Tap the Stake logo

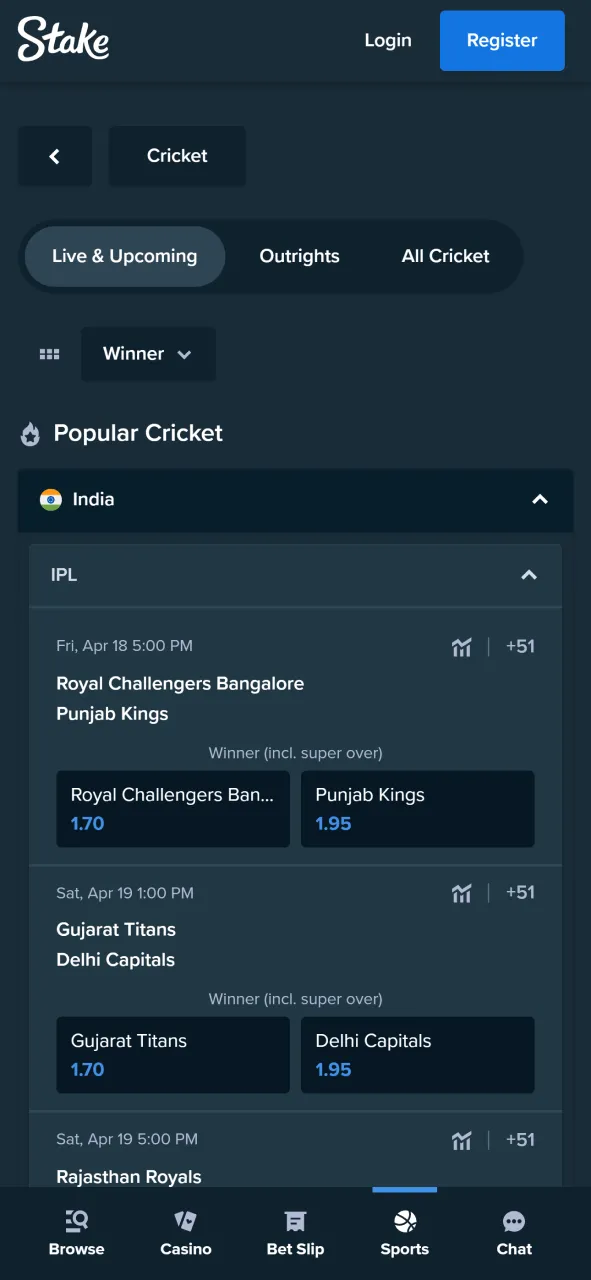click(63, 40)
